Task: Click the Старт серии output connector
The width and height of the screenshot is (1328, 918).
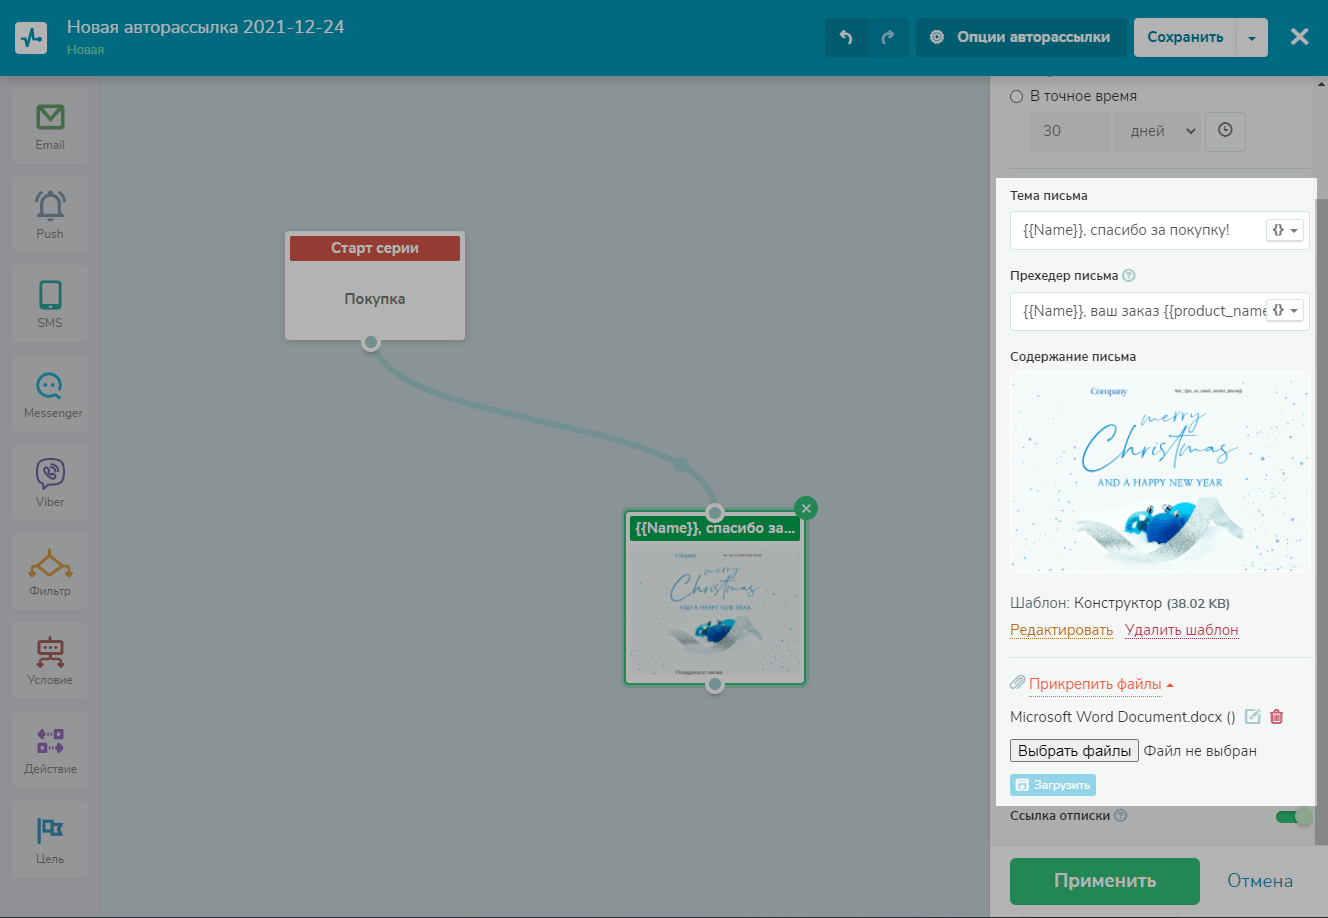Action: pyautogui.click(x=371, y=342)
